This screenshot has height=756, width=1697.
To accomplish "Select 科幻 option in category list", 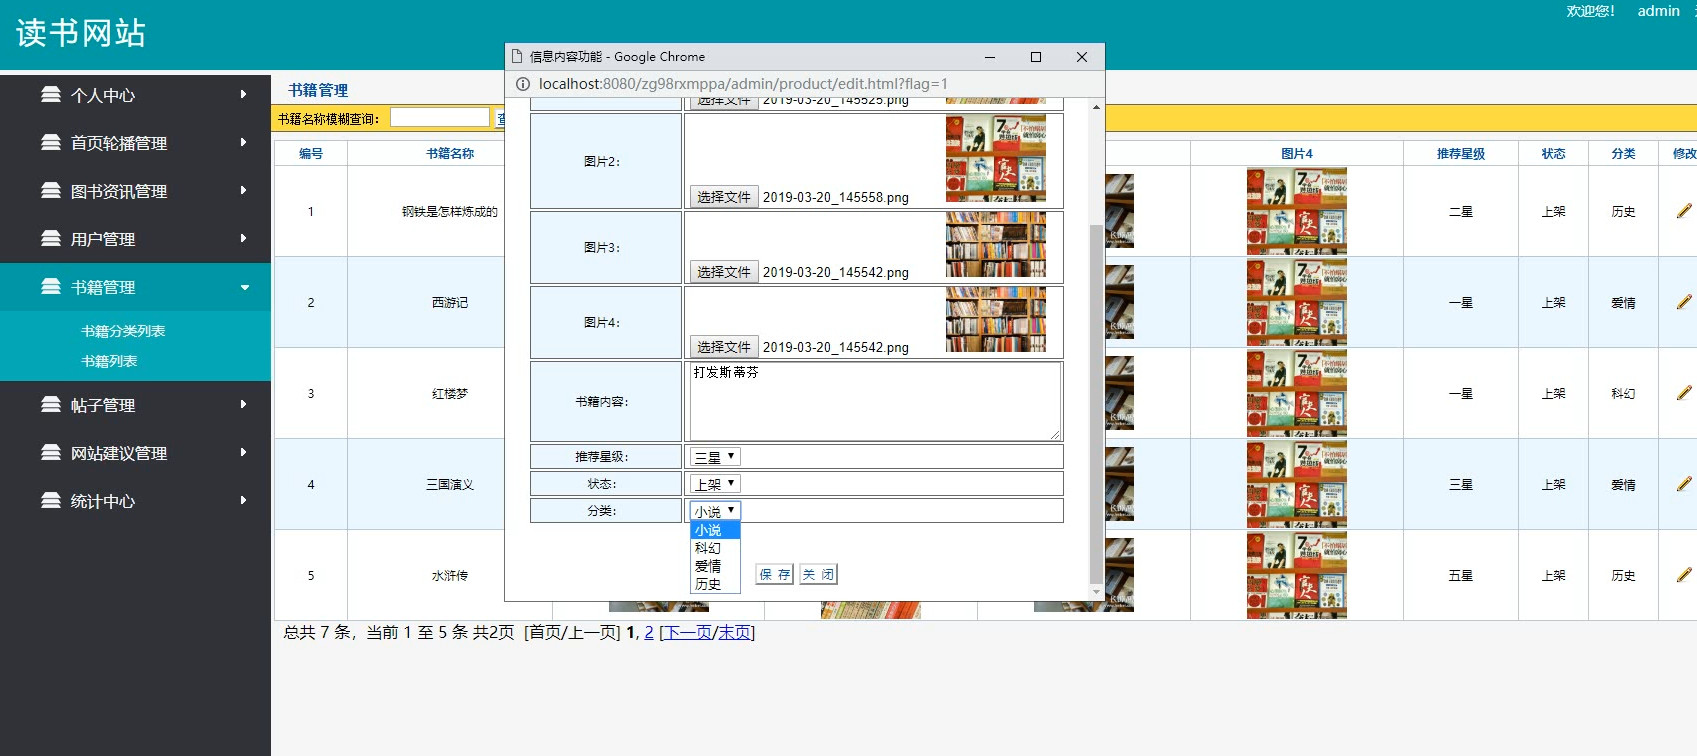I will click(715, 548).
